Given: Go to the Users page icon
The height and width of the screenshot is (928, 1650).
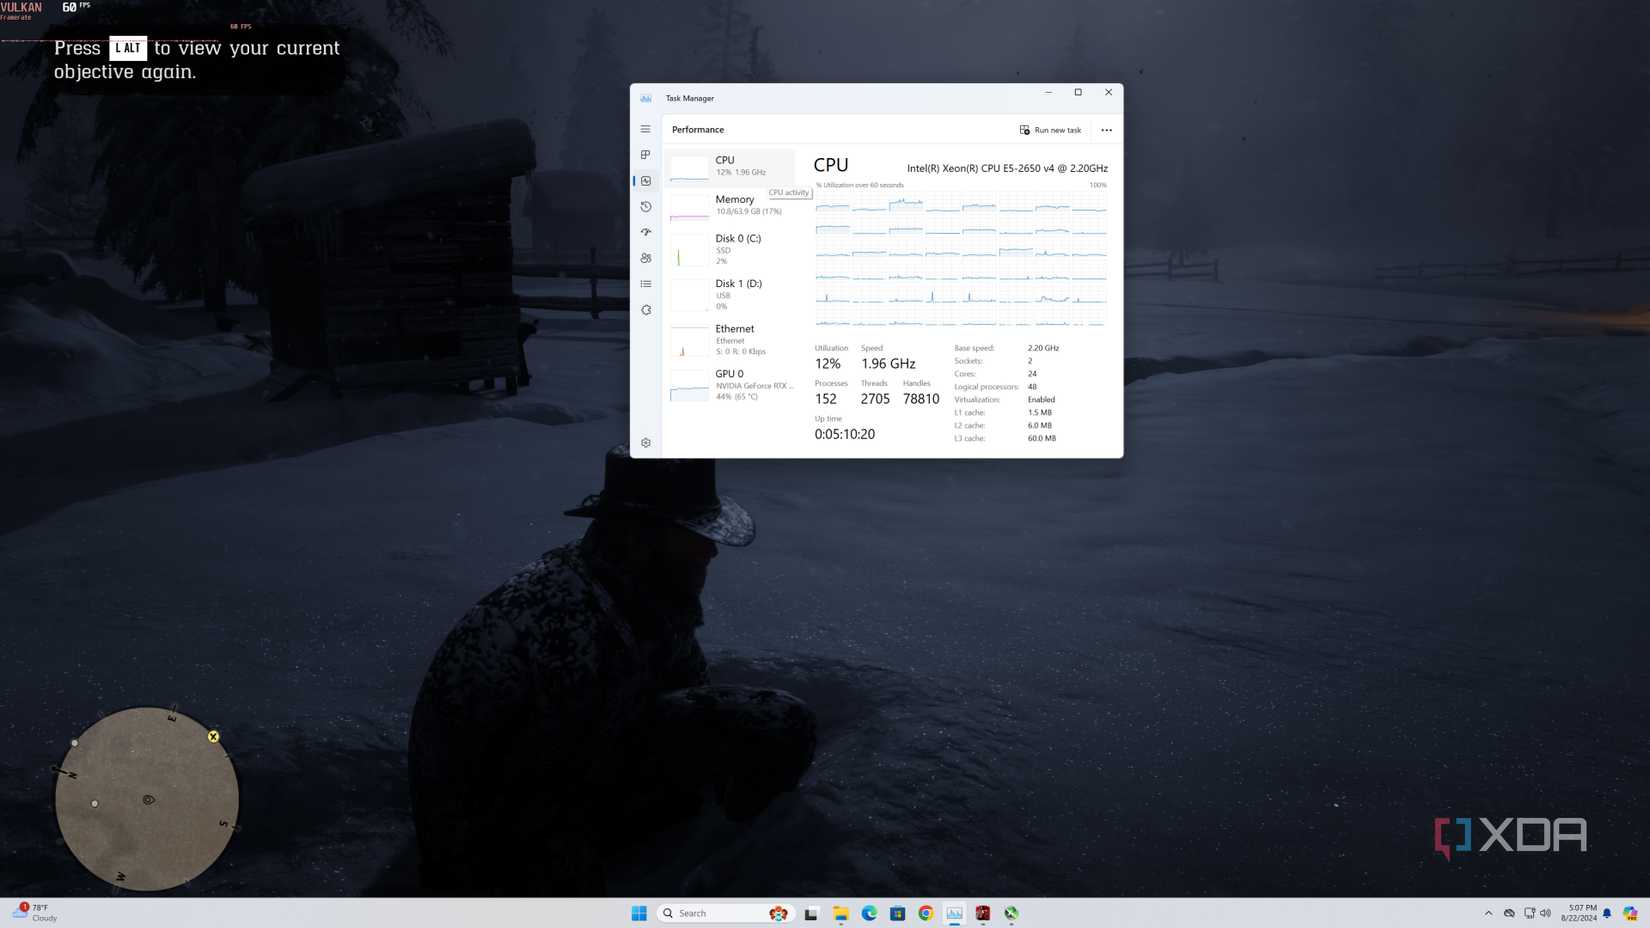Looking at the screenshot, I should pos(645,258).
